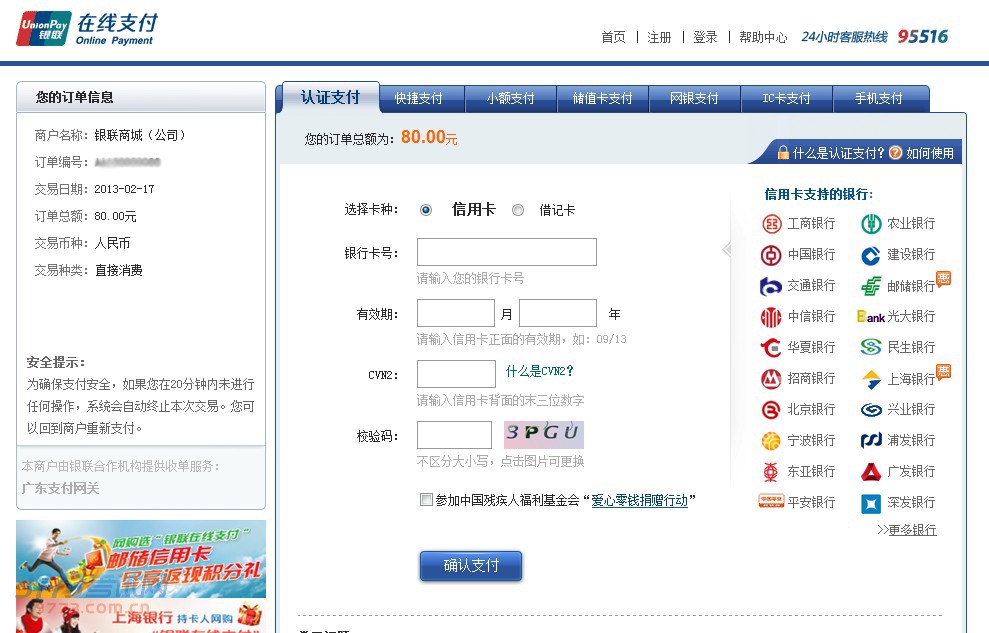Click the Agricultural Bank (农业银行) icon

[871, 224]
